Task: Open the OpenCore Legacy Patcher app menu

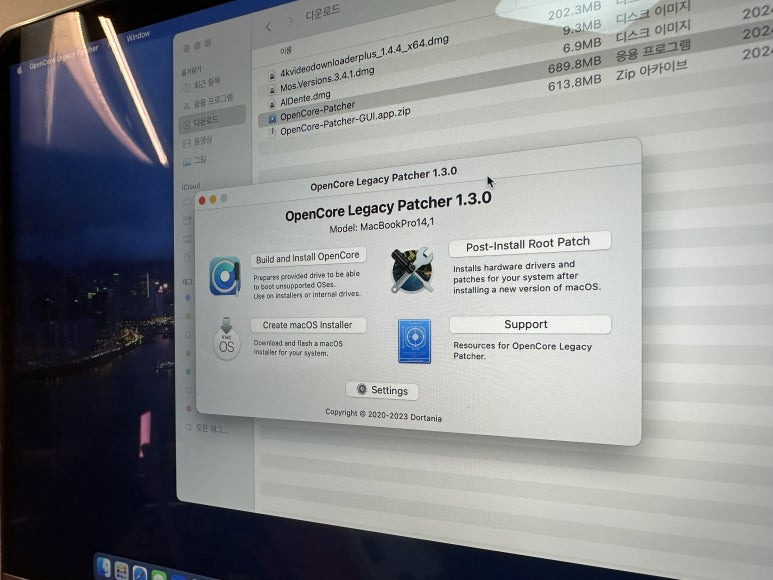Action: pyautogui.click(x=63, y=57)
